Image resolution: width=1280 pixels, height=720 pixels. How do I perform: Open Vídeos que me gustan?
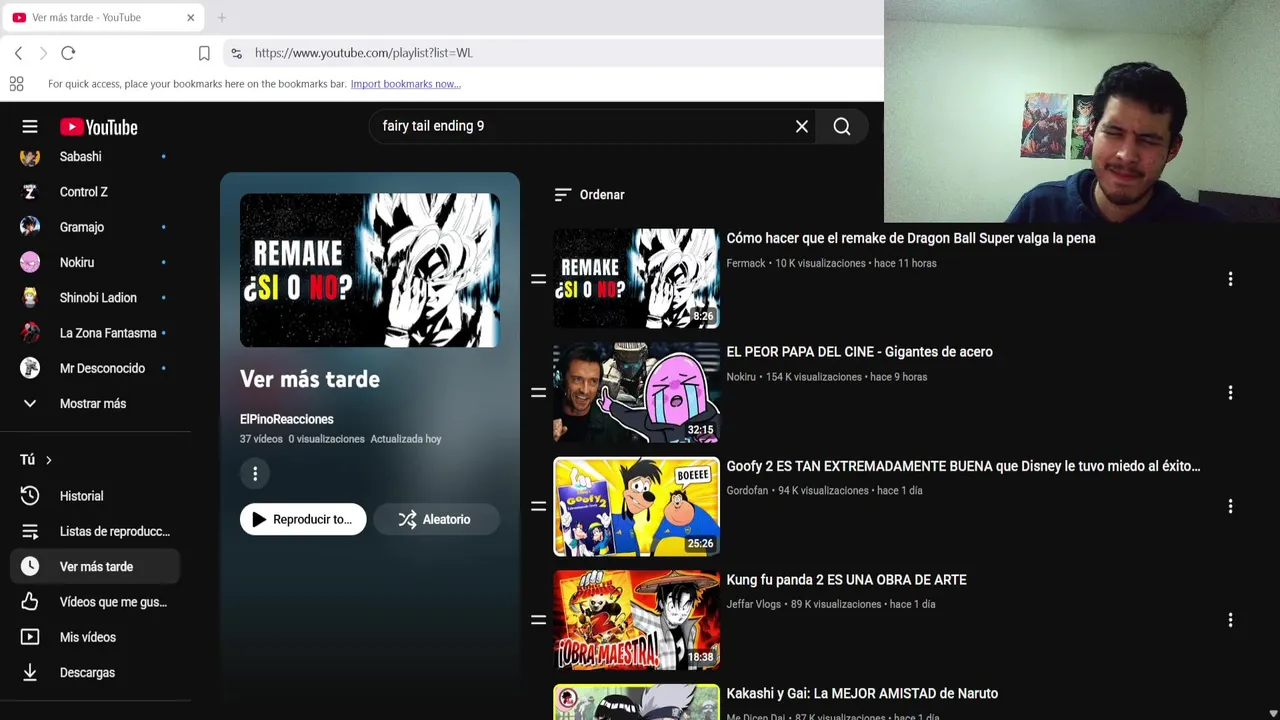[x=95, y=602]
